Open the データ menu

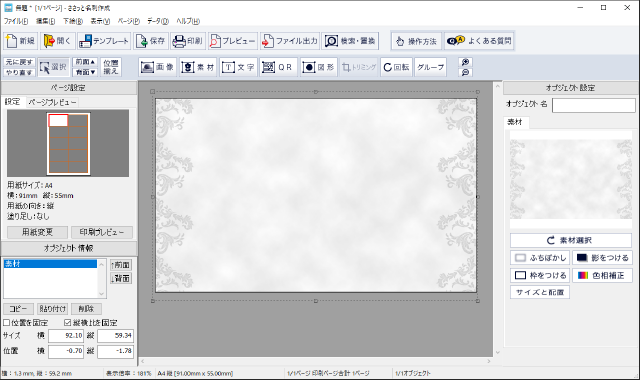[x=158, y=21]
